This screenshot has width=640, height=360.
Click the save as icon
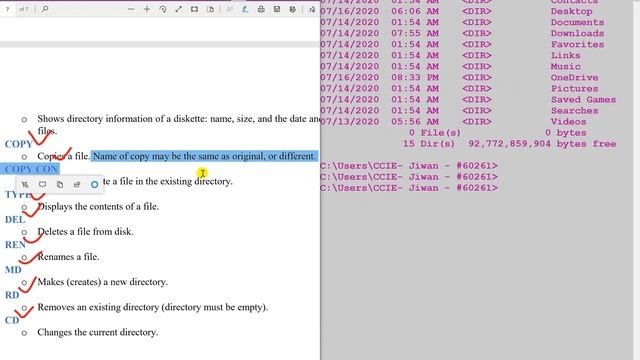click(x=293, y=9)
